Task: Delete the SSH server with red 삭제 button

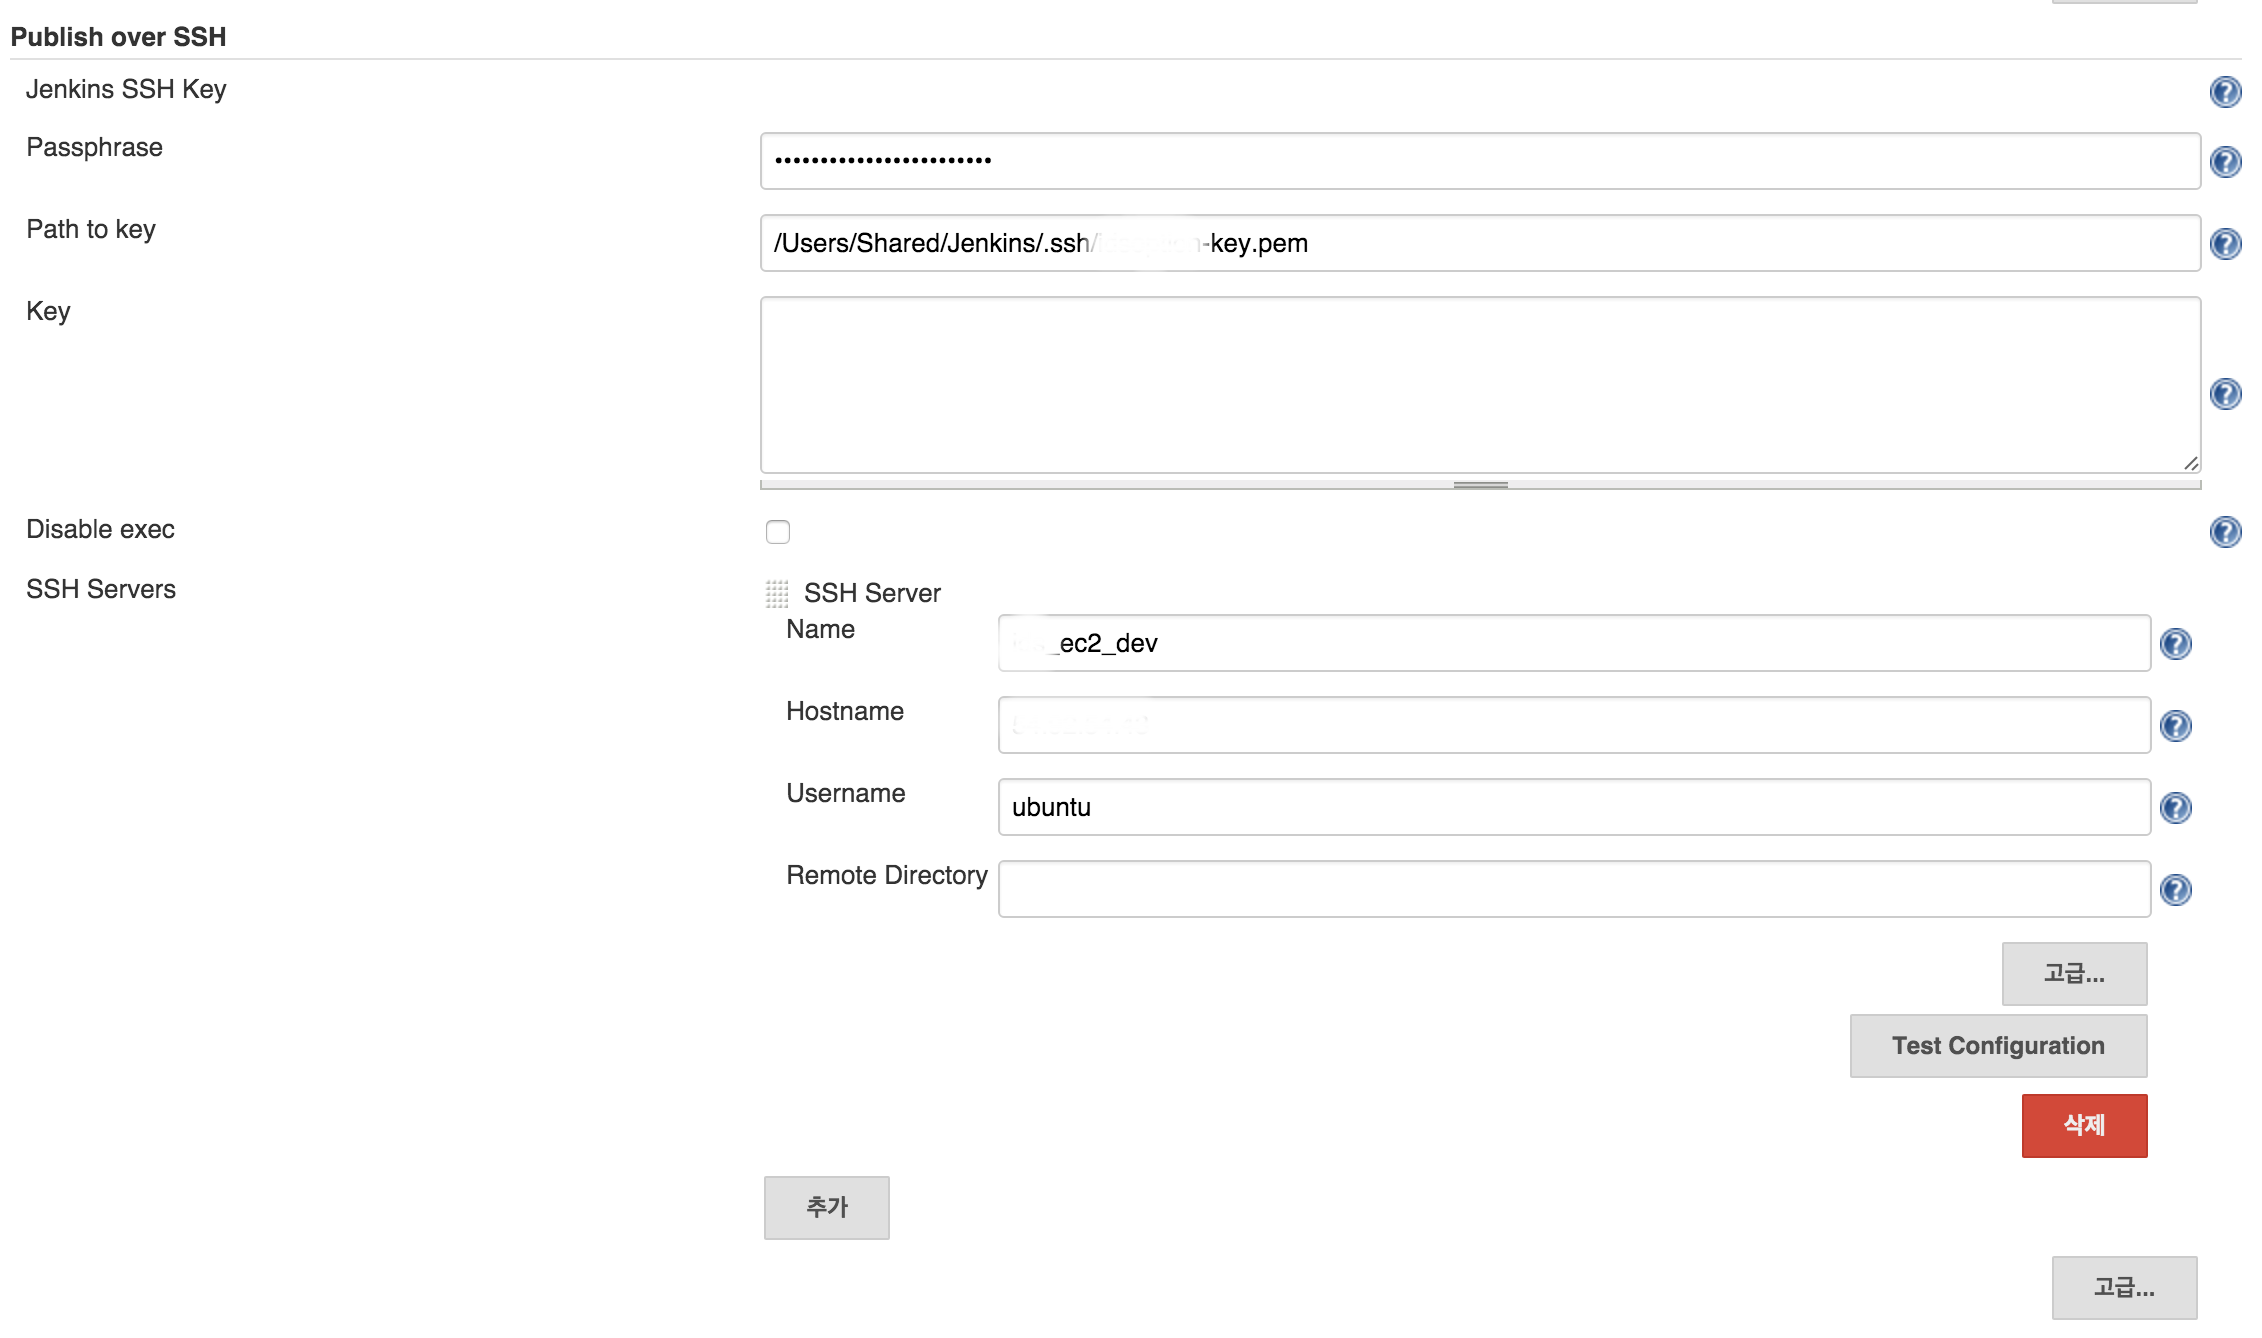Action: [x=2084, y=1126]
